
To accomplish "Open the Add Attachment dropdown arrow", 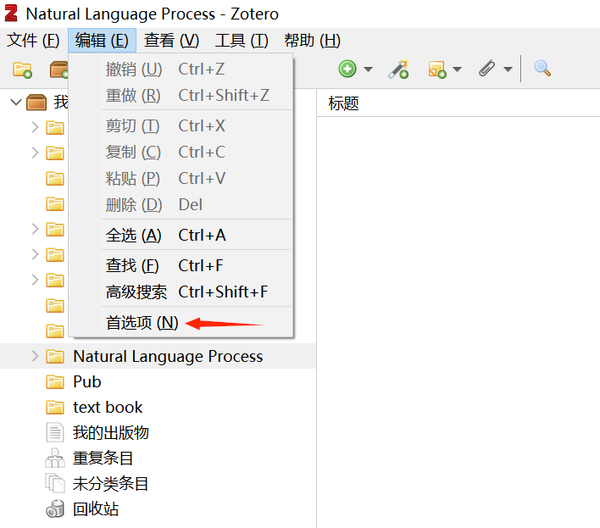I will tap(508, 70).
